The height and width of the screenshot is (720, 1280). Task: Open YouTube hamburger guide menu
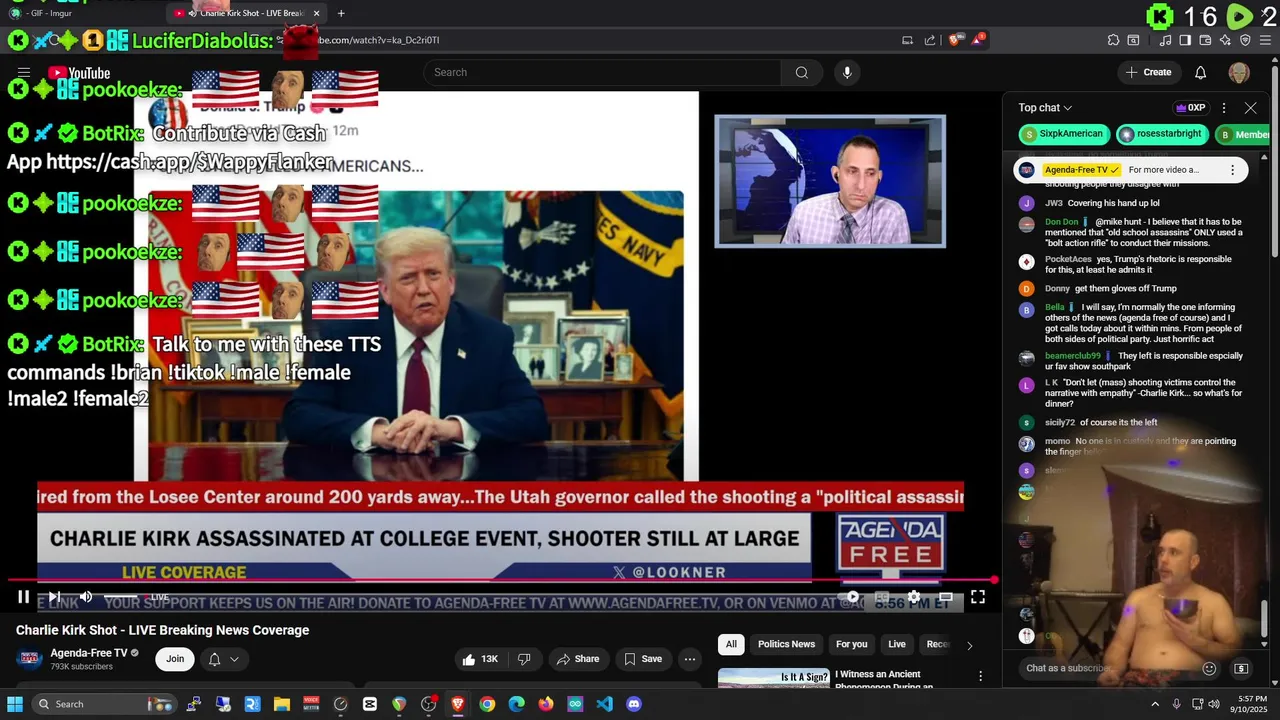coord(24,72)
